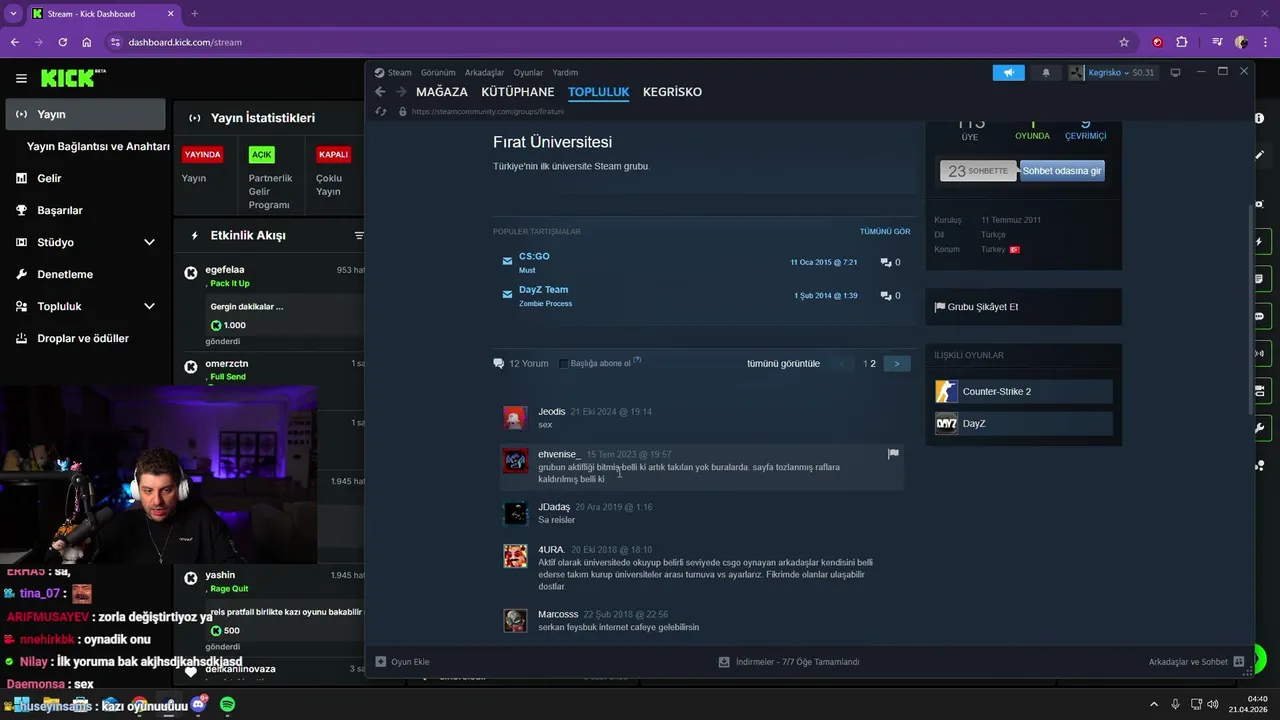Open Oyunlar menu in Steam
The image size is (1280, 720).
528,72
